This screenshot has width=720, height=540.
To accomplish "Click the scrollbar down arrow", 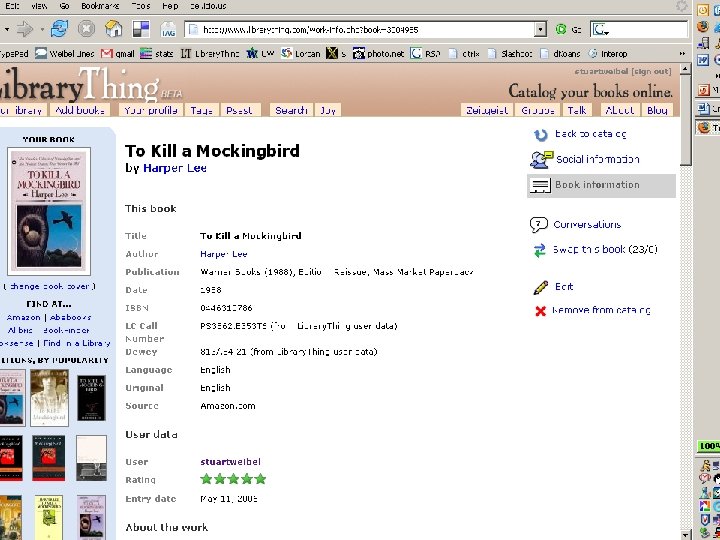I will (685, 535).
